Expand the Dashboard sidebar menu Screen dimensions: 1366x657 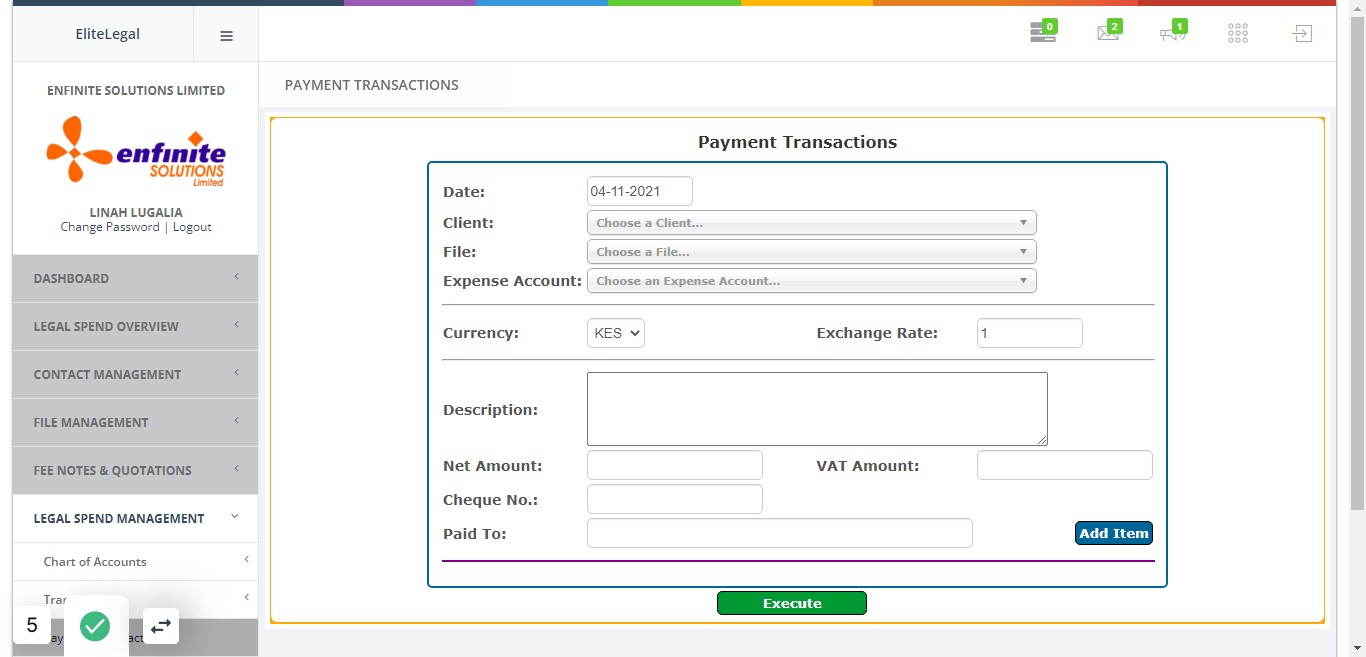pyautogui.click(x=135, y=278)
